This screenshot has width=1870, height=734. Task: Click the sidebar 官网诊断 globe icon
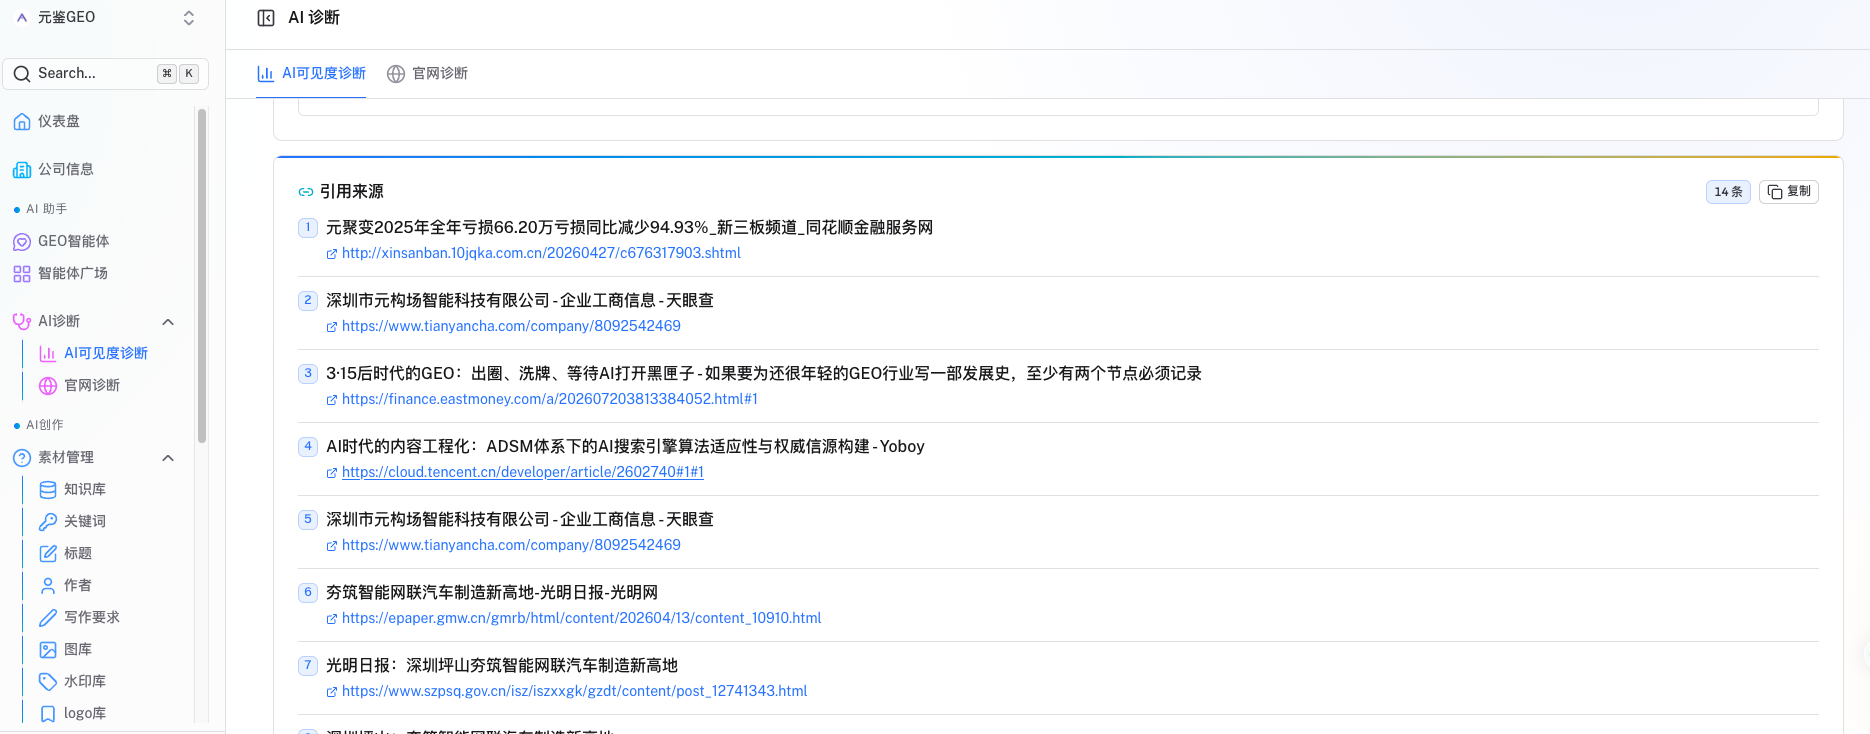pyautogui.click(x=48, y=385)
